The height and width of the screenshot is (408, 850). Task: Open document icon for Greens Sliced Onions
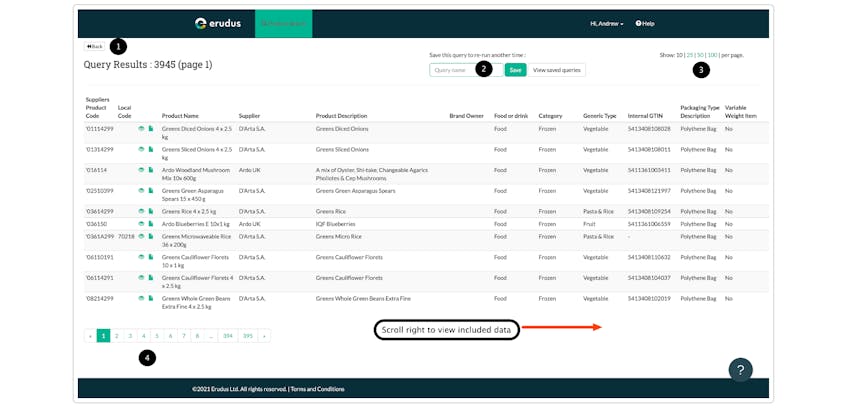(151, 149)
